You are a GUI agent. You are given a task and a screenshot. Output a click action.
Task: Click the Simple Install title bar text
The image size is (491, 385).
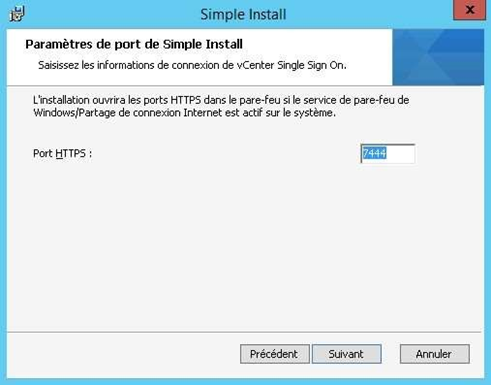click(x=243, y=14)
